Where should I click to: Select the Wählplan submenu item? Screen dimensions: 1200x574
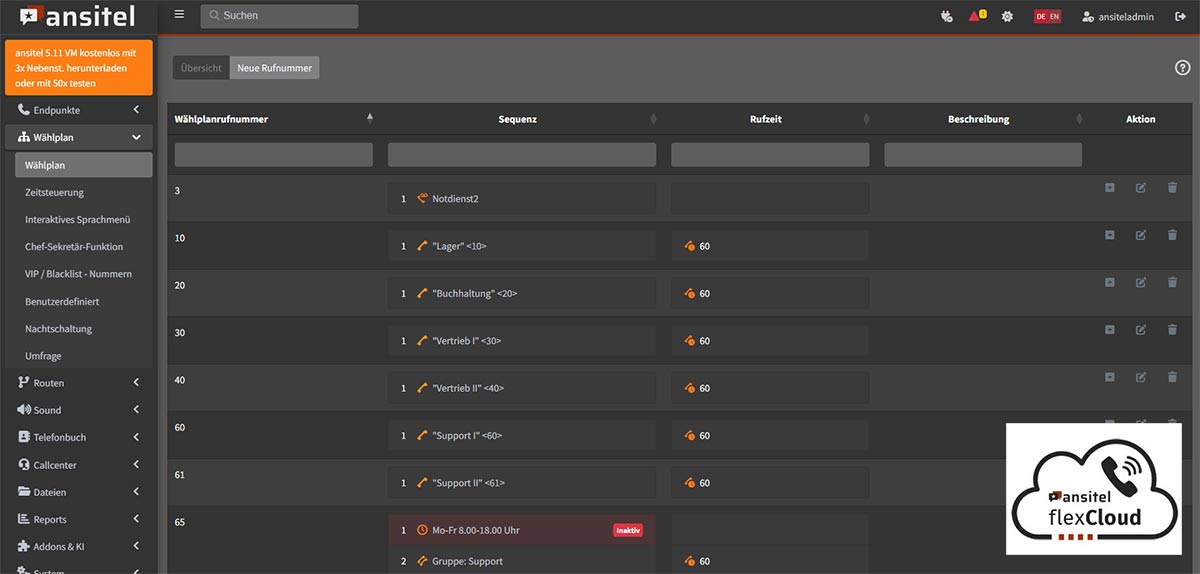(84, 165)
